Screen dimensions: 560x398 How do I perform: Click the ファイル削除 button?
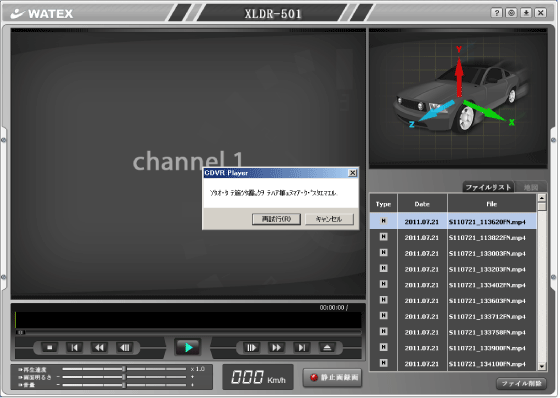[x=521, y=383]
